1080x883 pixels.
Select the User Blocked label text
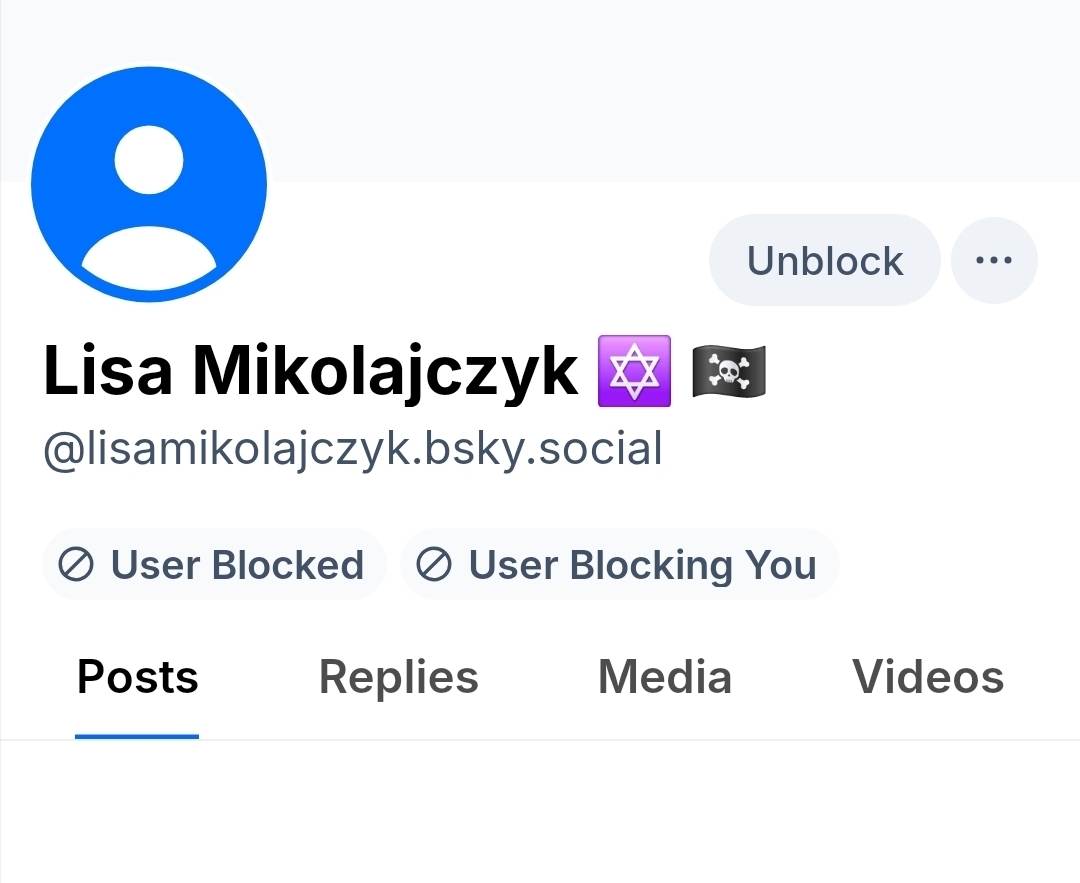[237, 565]
